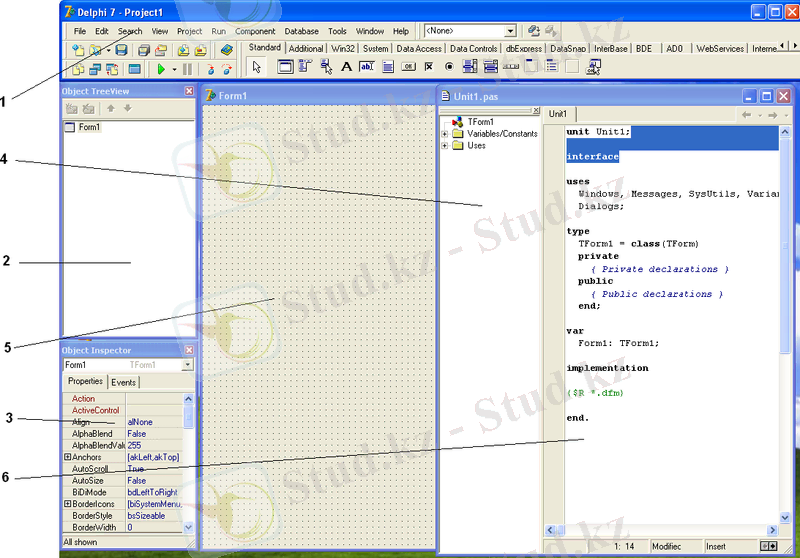Open the desktop layout <None> dropdown
The width and height of the screenshot is (800, 558).
point(510,31)
